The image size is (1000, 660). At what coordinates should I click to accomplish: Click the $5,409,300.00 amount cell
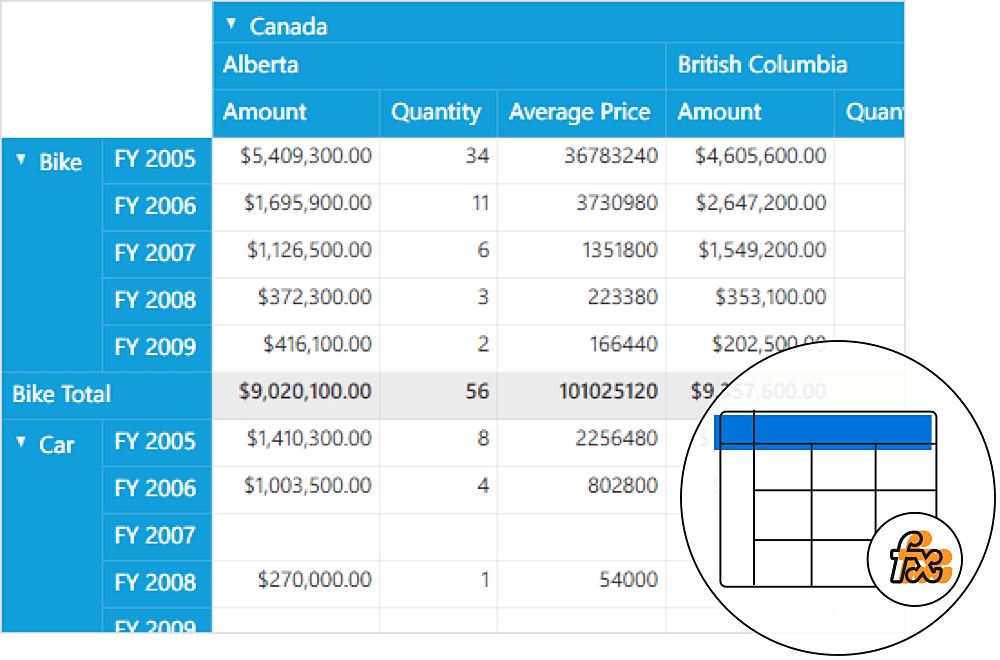coord(306,156)
